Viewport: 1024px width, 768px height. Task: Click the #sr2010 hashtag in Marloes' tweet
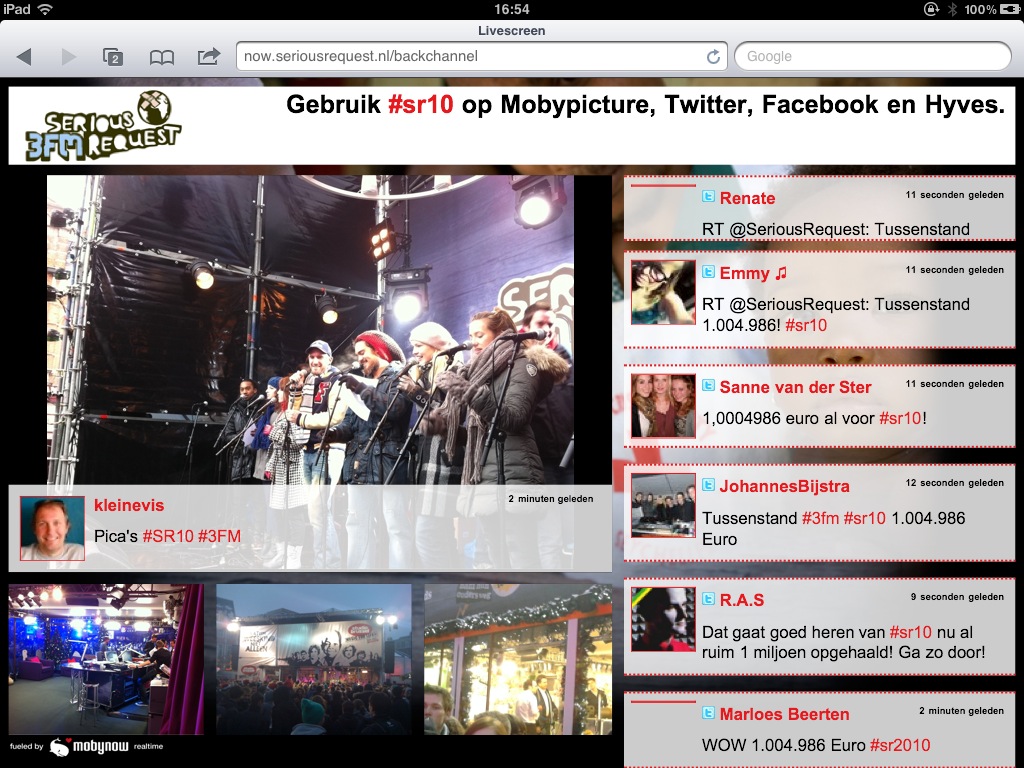click(899, 745)
